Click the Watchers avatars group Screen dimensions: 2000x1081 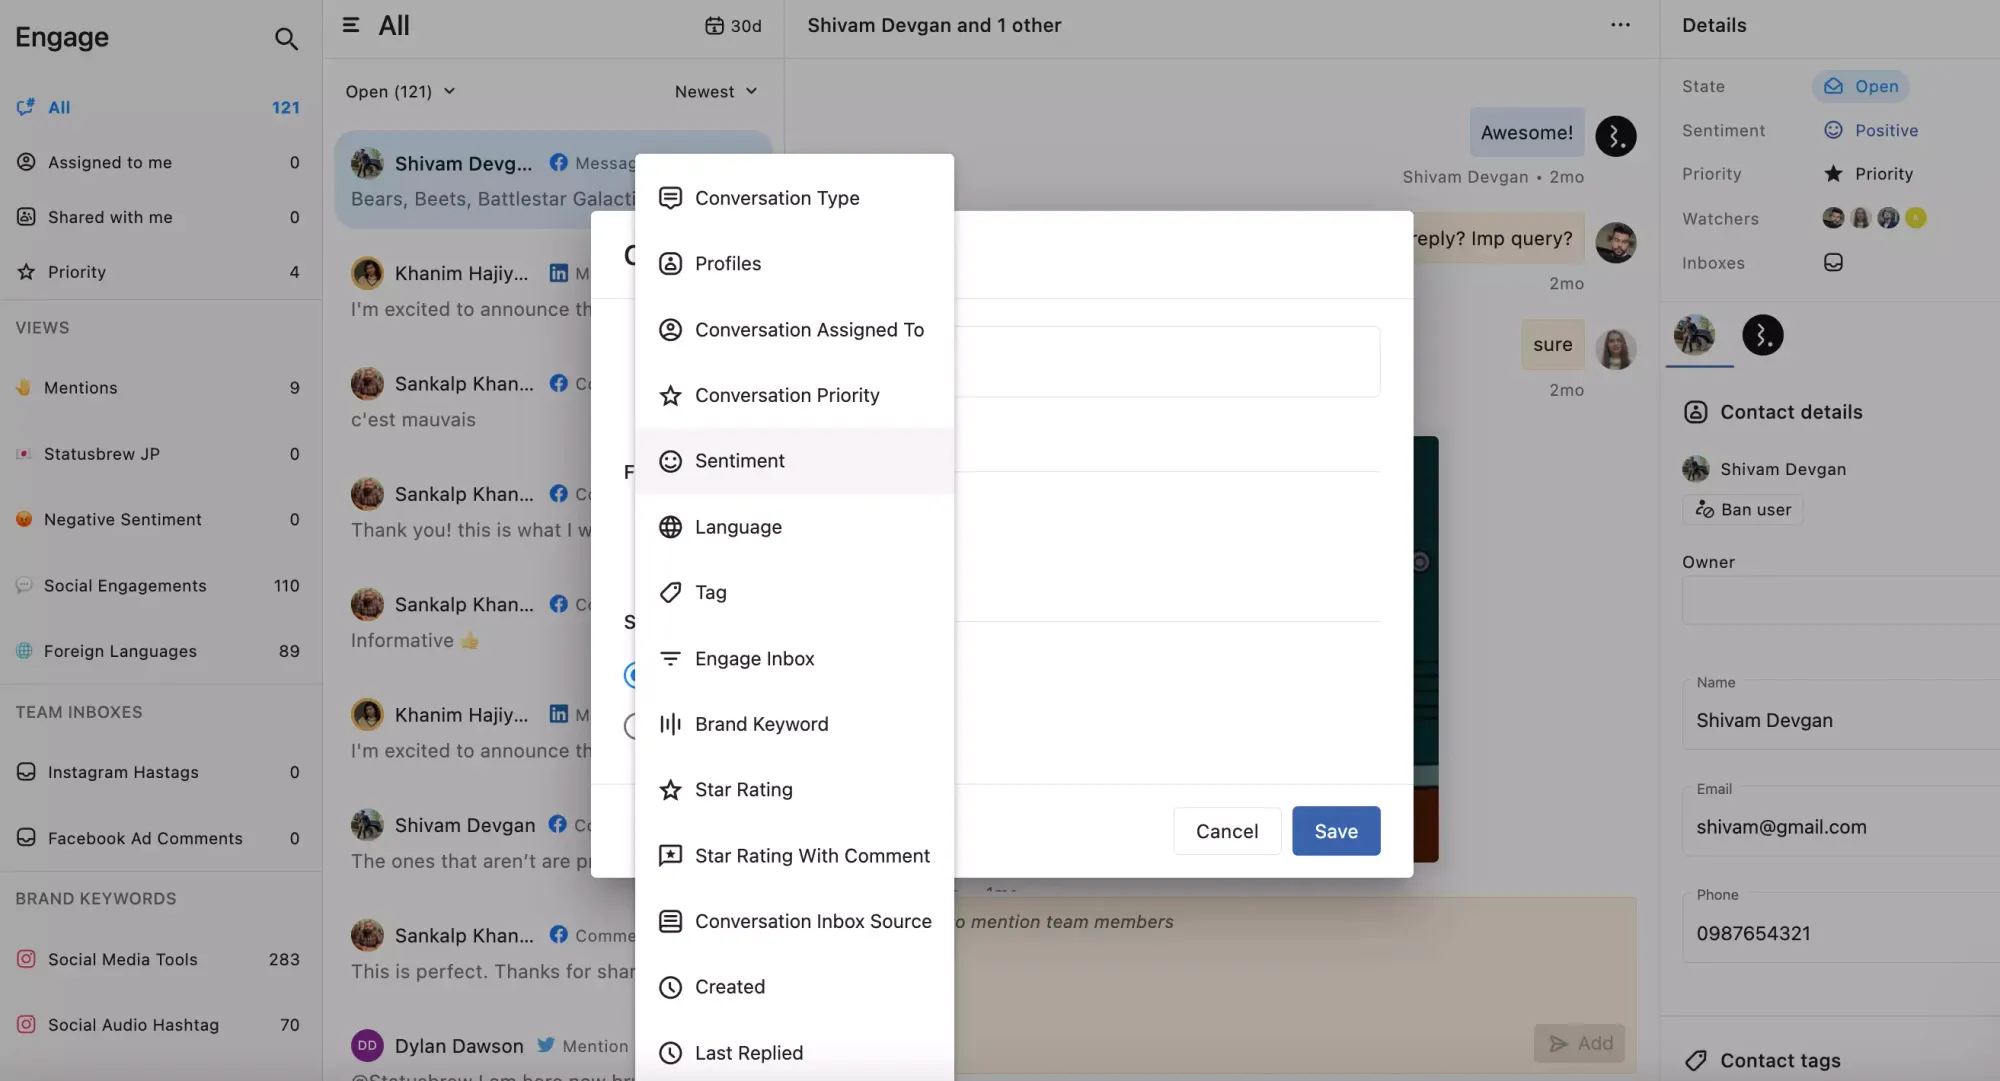coord(1873,218)
